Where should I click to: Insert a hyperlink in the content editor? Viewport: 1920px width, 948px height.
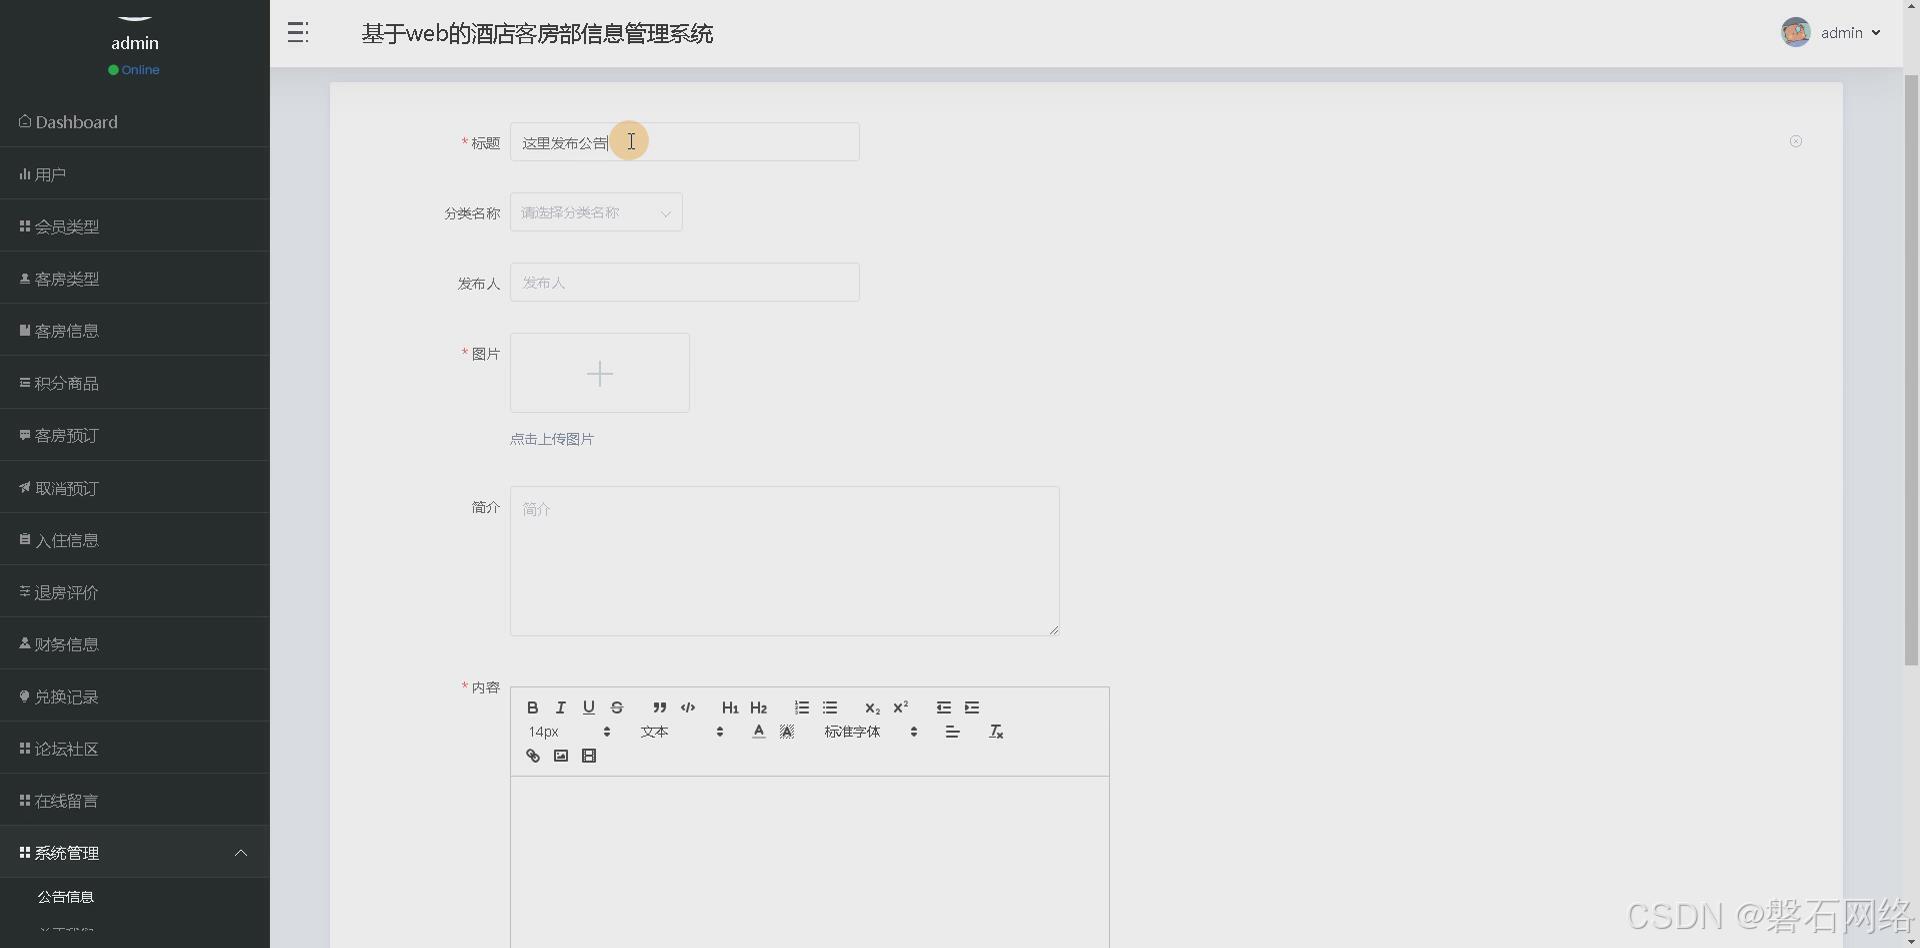tap(532, 755)
